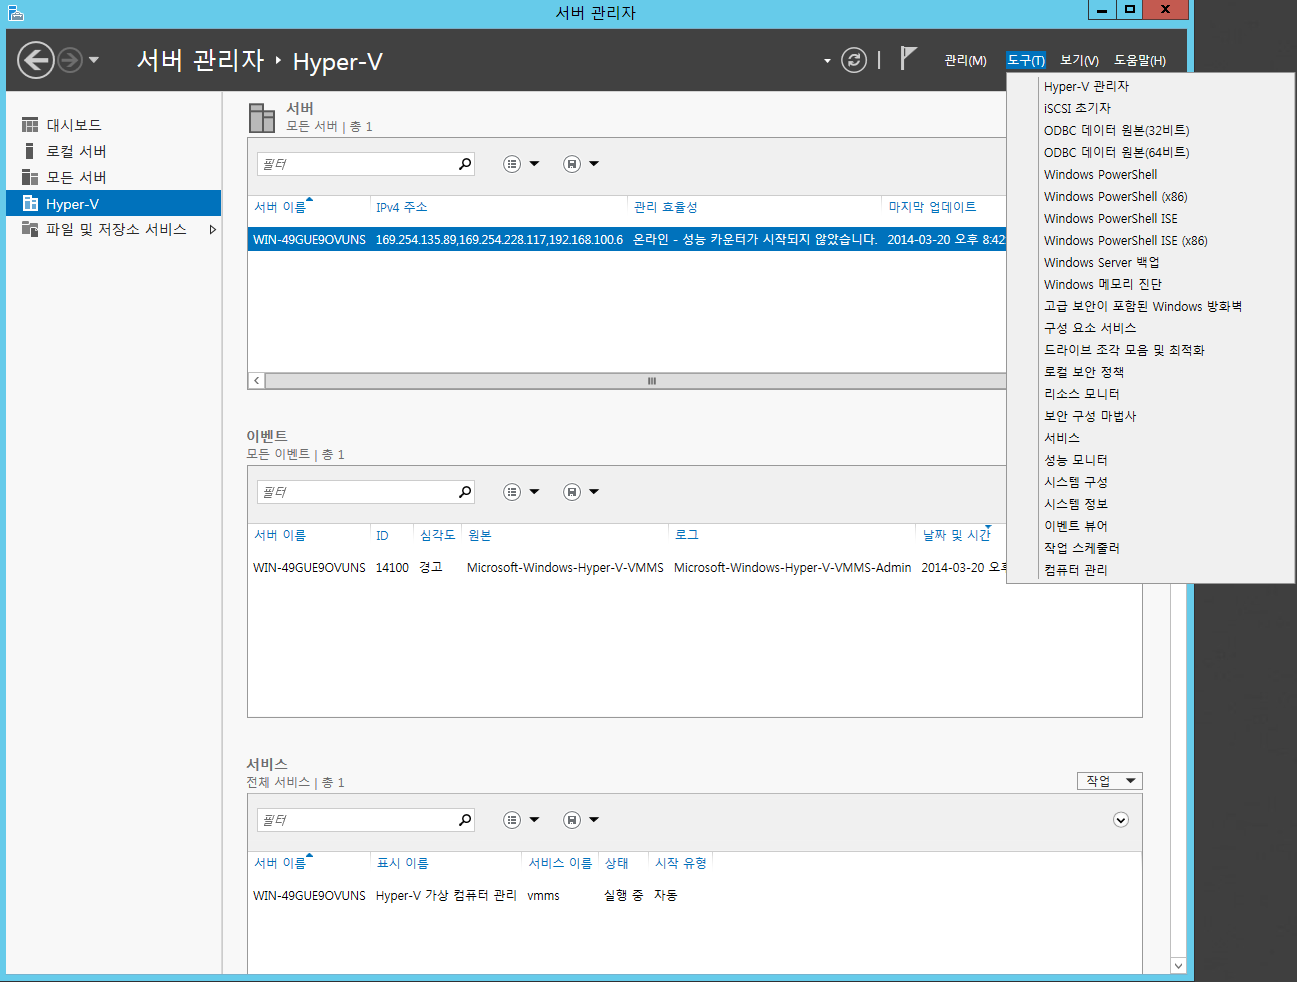
Task: Open save query dropdown in 서버 section
Action: coord(594,164)
